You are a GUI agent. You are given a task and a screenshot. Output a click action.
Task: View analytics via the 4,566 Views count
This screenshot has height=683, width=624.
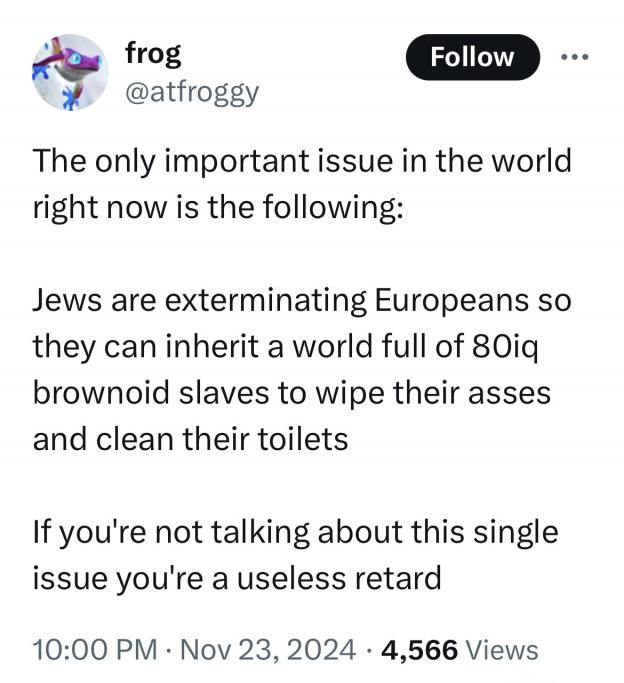(459, 650)
